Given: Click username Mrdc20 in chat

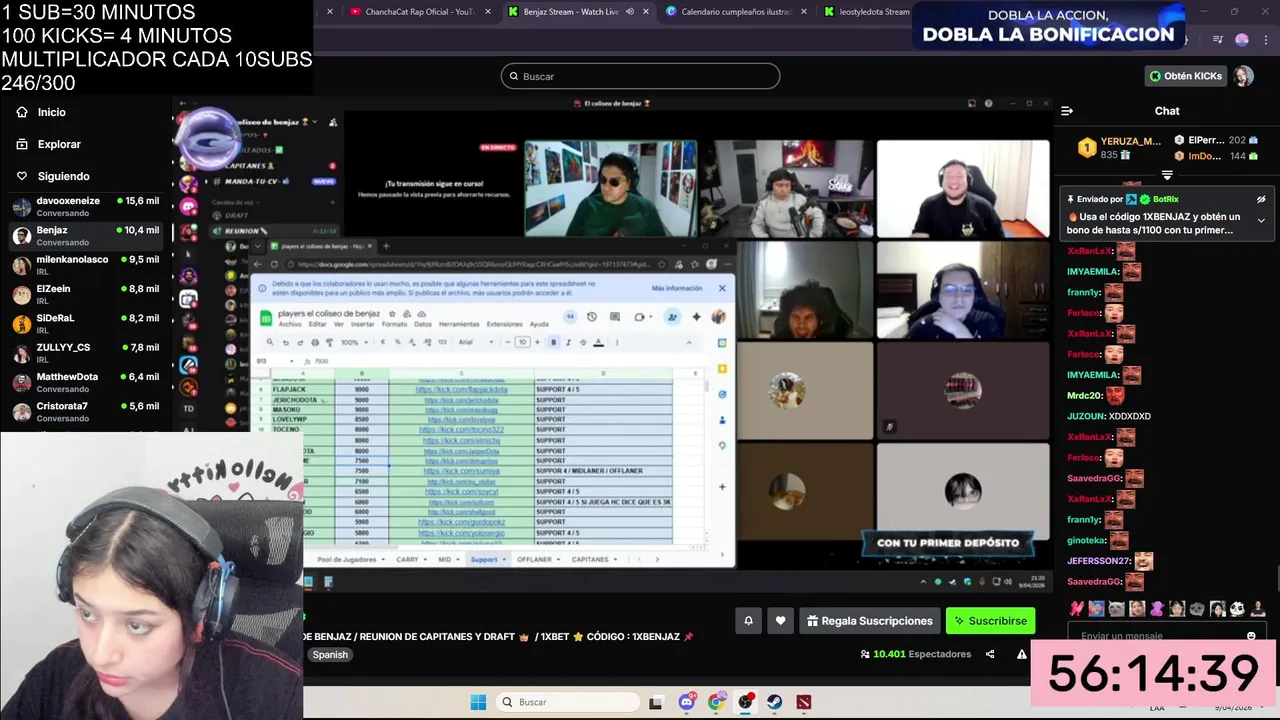Looking at the screenshot, I should tap(1085, 396).
